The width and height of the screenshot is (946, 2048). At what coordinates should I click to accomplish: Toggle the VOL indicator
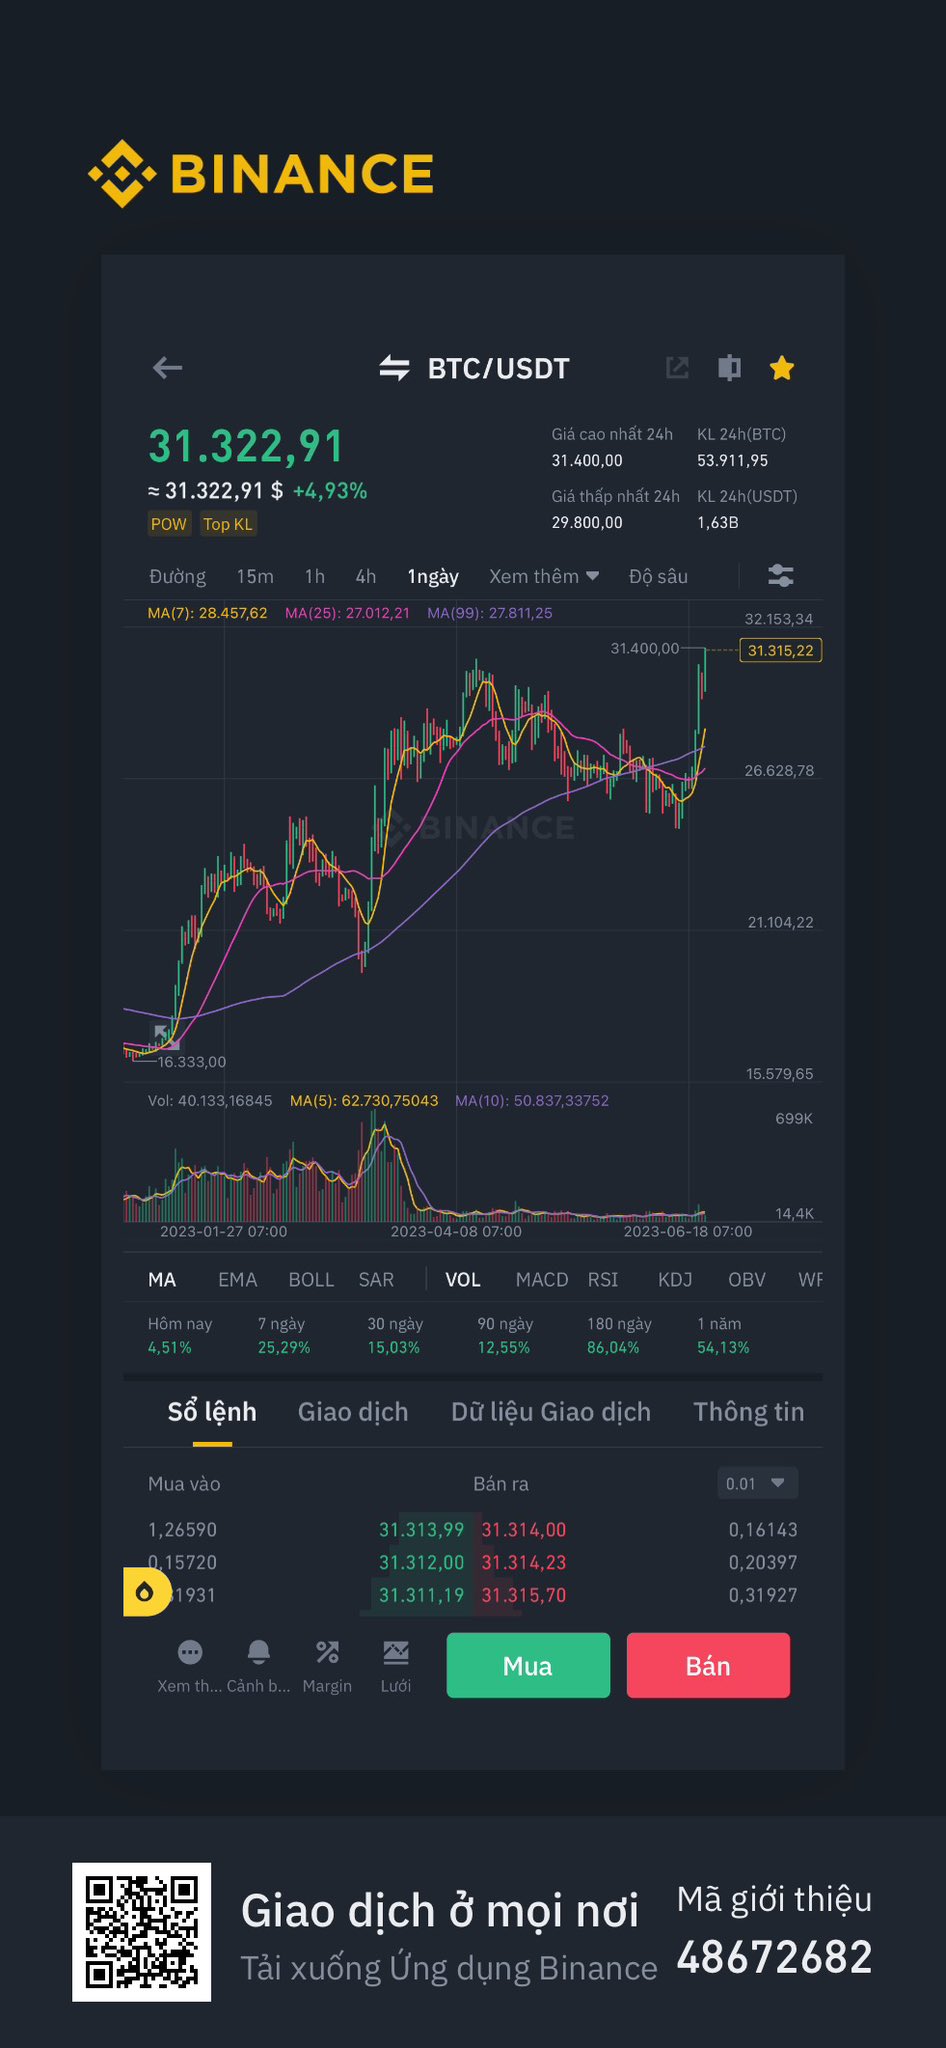pos(463,1280)
